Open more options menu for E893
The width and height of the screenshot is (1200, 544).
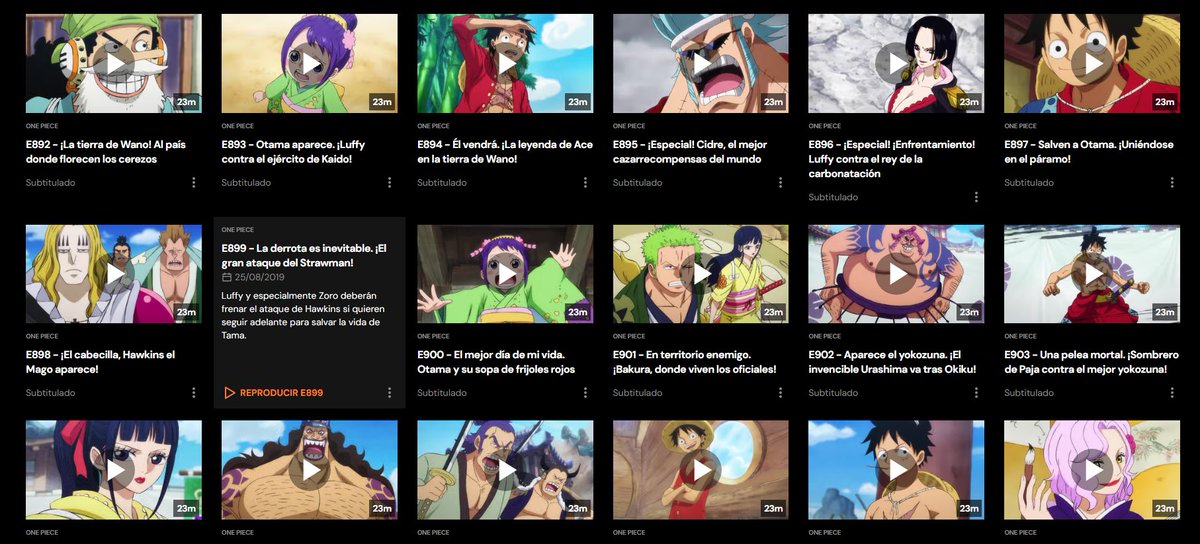click(x=389, y=183)
